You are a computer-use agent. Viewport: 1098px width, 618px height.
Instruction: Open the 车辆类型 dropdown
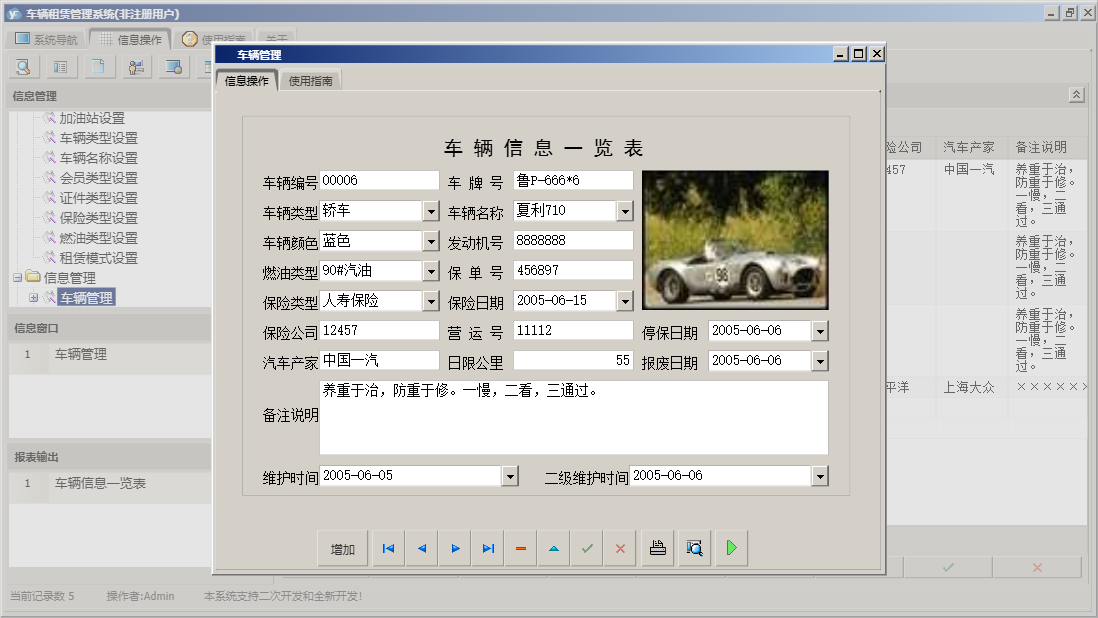click(431, 211)
